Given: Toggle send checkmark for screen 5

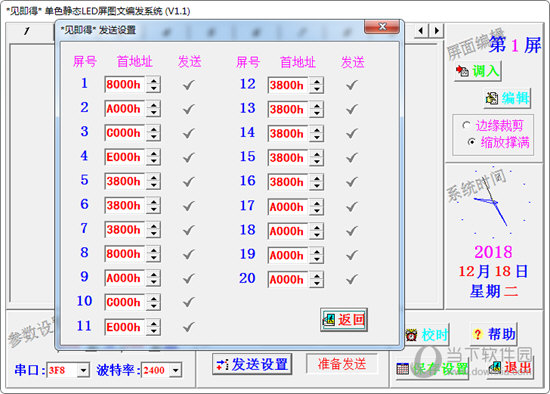Looking at the screenshot, I should pyautogui.click(x=189, y=182).
